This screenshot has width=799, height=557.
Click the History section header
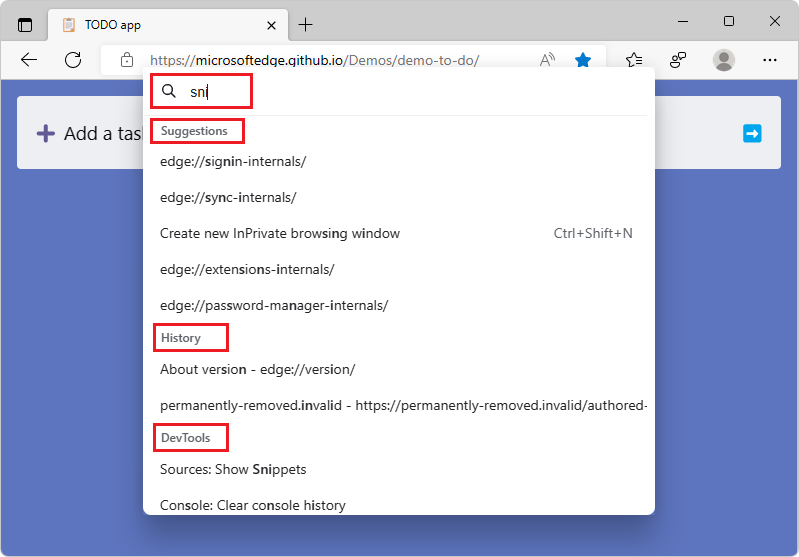[181, 338]
